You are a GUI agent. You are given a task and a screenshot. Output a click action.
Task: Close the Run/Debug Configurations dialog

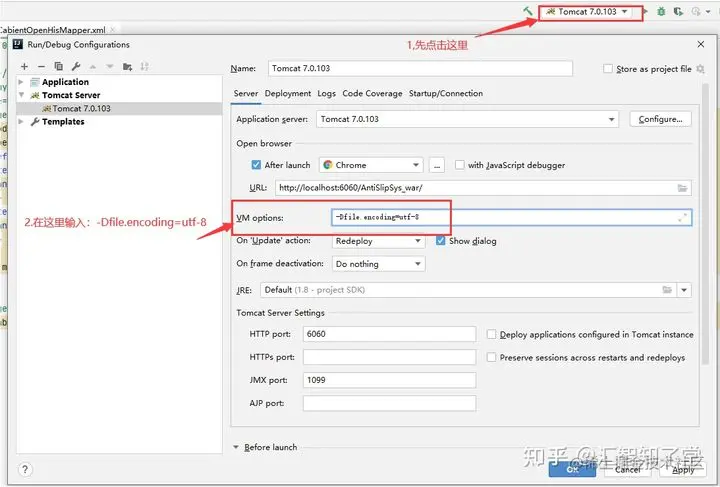tap(701, 44)
